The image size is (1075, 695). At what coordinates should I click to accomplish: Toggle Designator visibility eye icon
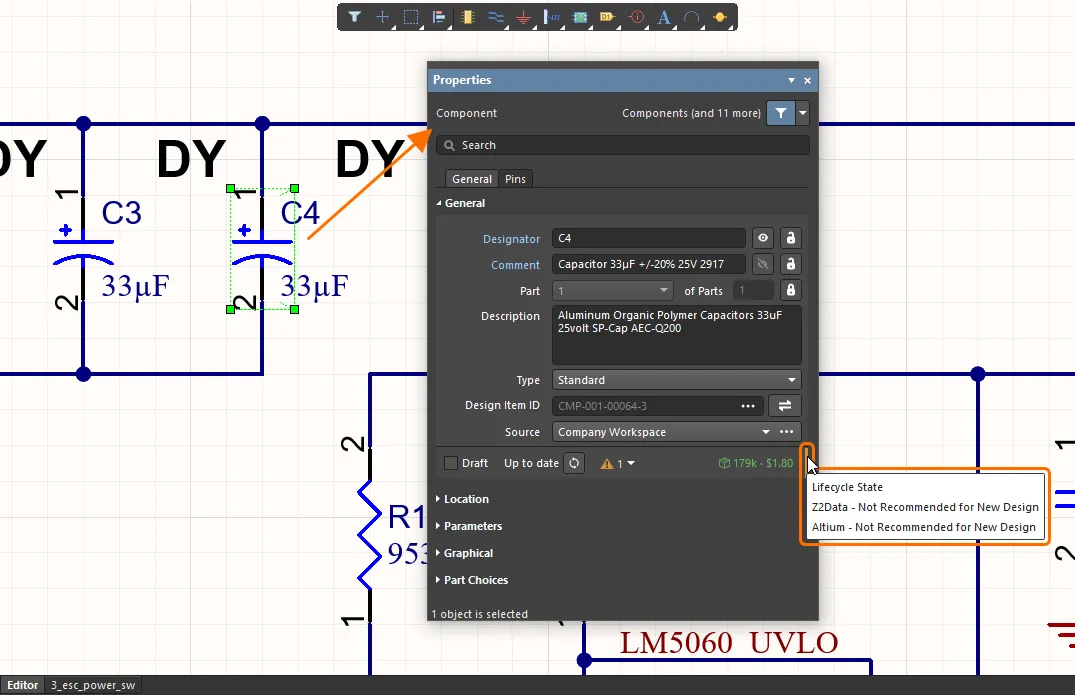click(x=763, y=238)
